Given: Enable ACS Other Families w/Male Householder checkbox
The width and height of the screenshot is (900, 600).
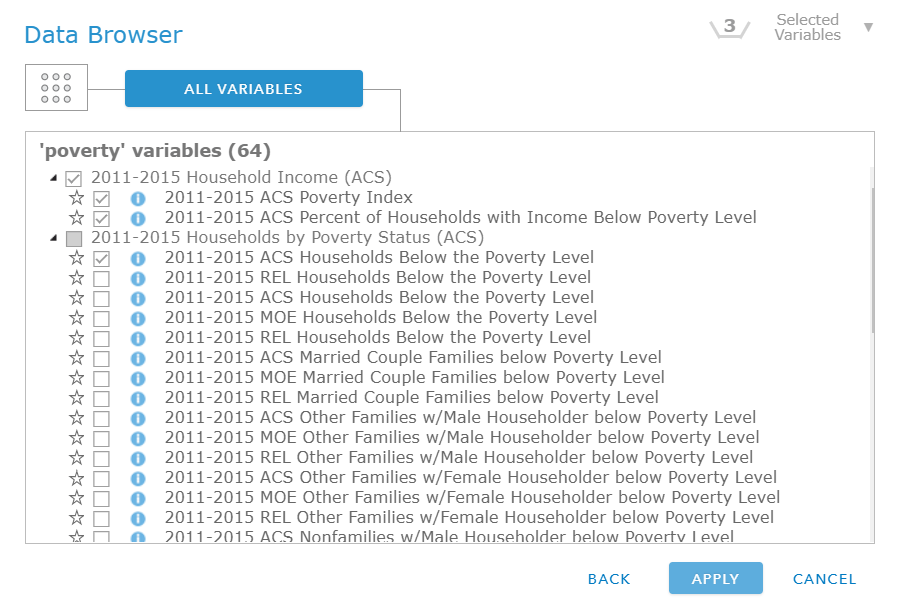Looking at the screenshot, I should (101, 418).
